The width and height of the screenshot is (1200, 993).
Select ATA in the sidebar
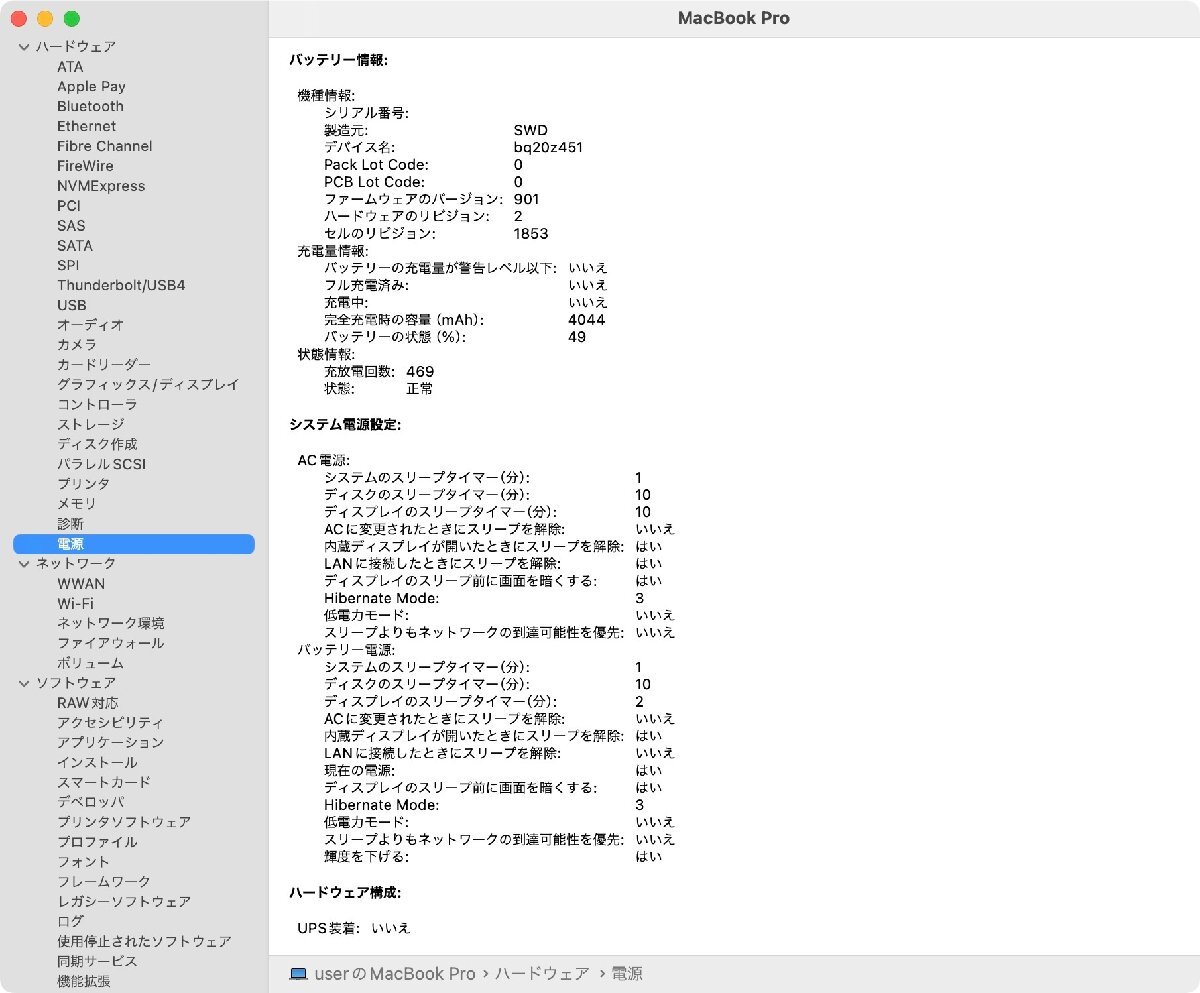(x=70, y=67)
